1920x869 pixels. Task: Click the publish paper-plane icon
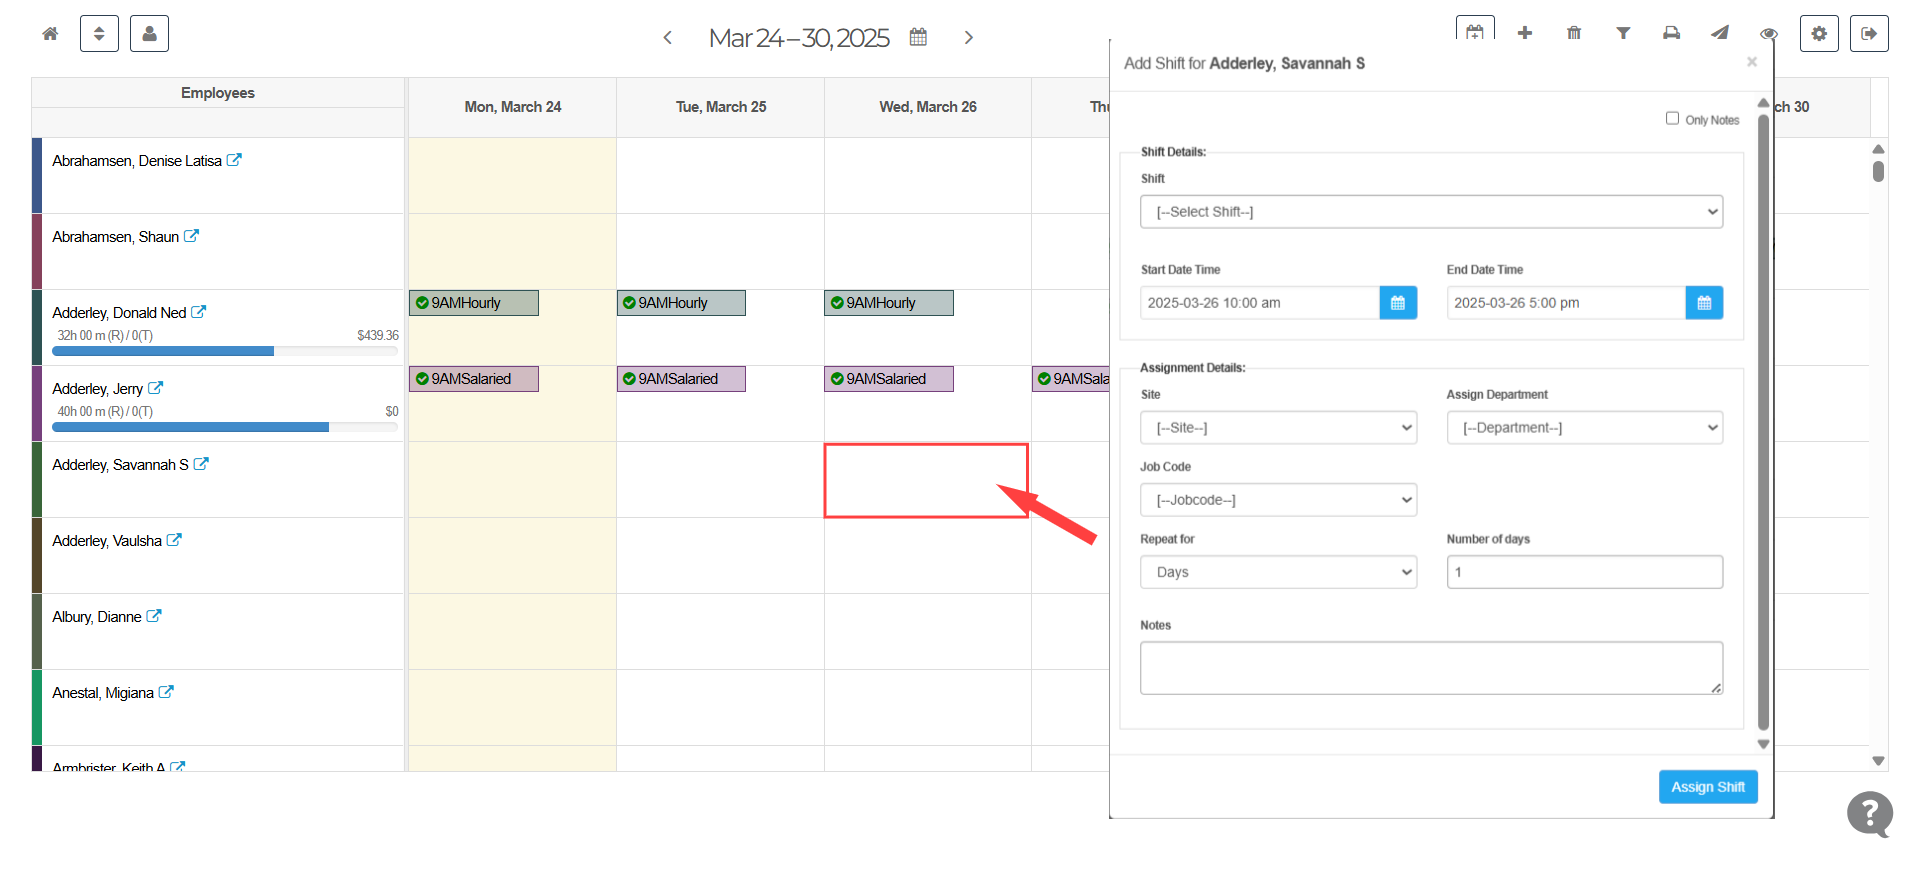point(1720,33)
